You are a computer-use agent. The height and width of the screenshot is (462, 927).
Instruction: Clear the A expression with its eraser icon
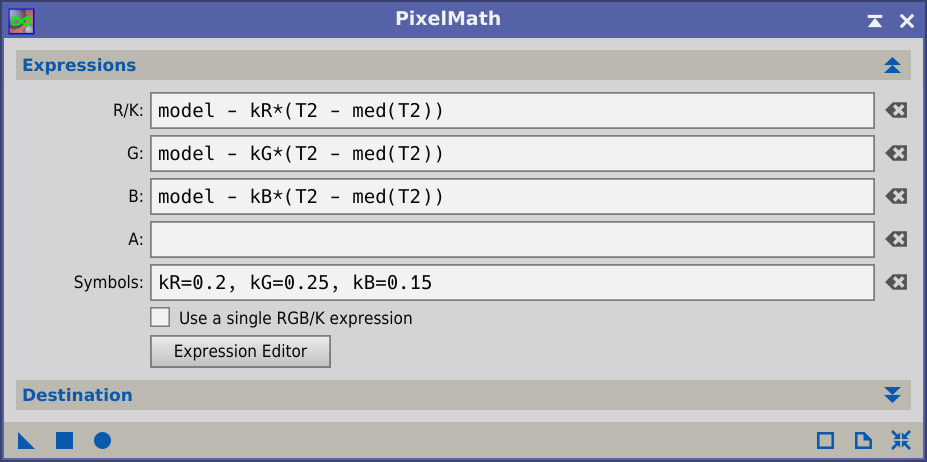coord(896,240)
